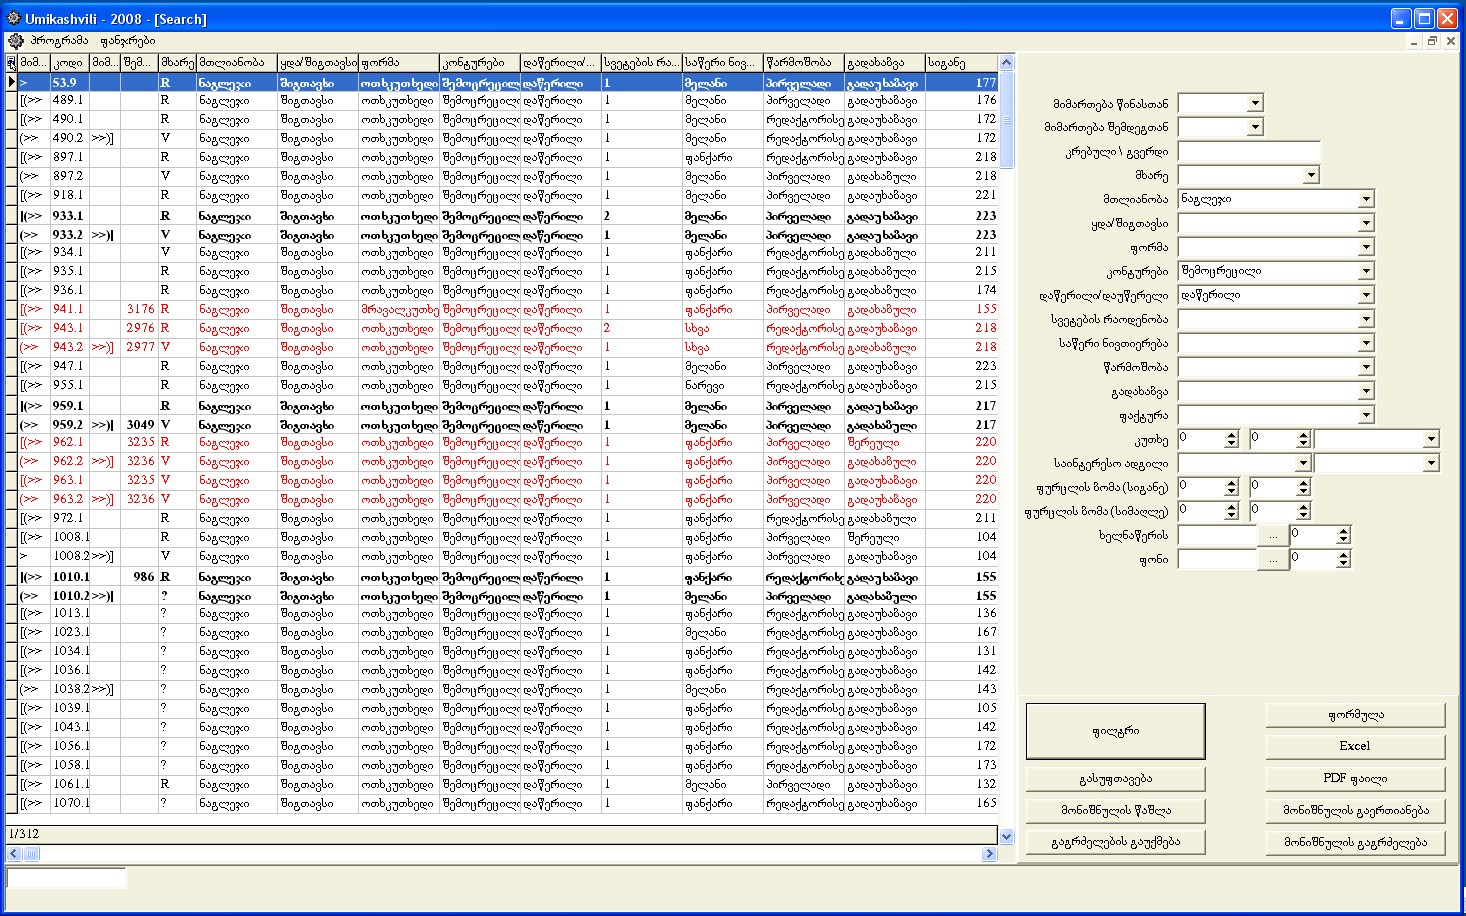Open the პროგრამა menu
This screenshot has width=1466, height=916.
coord(58,41)
